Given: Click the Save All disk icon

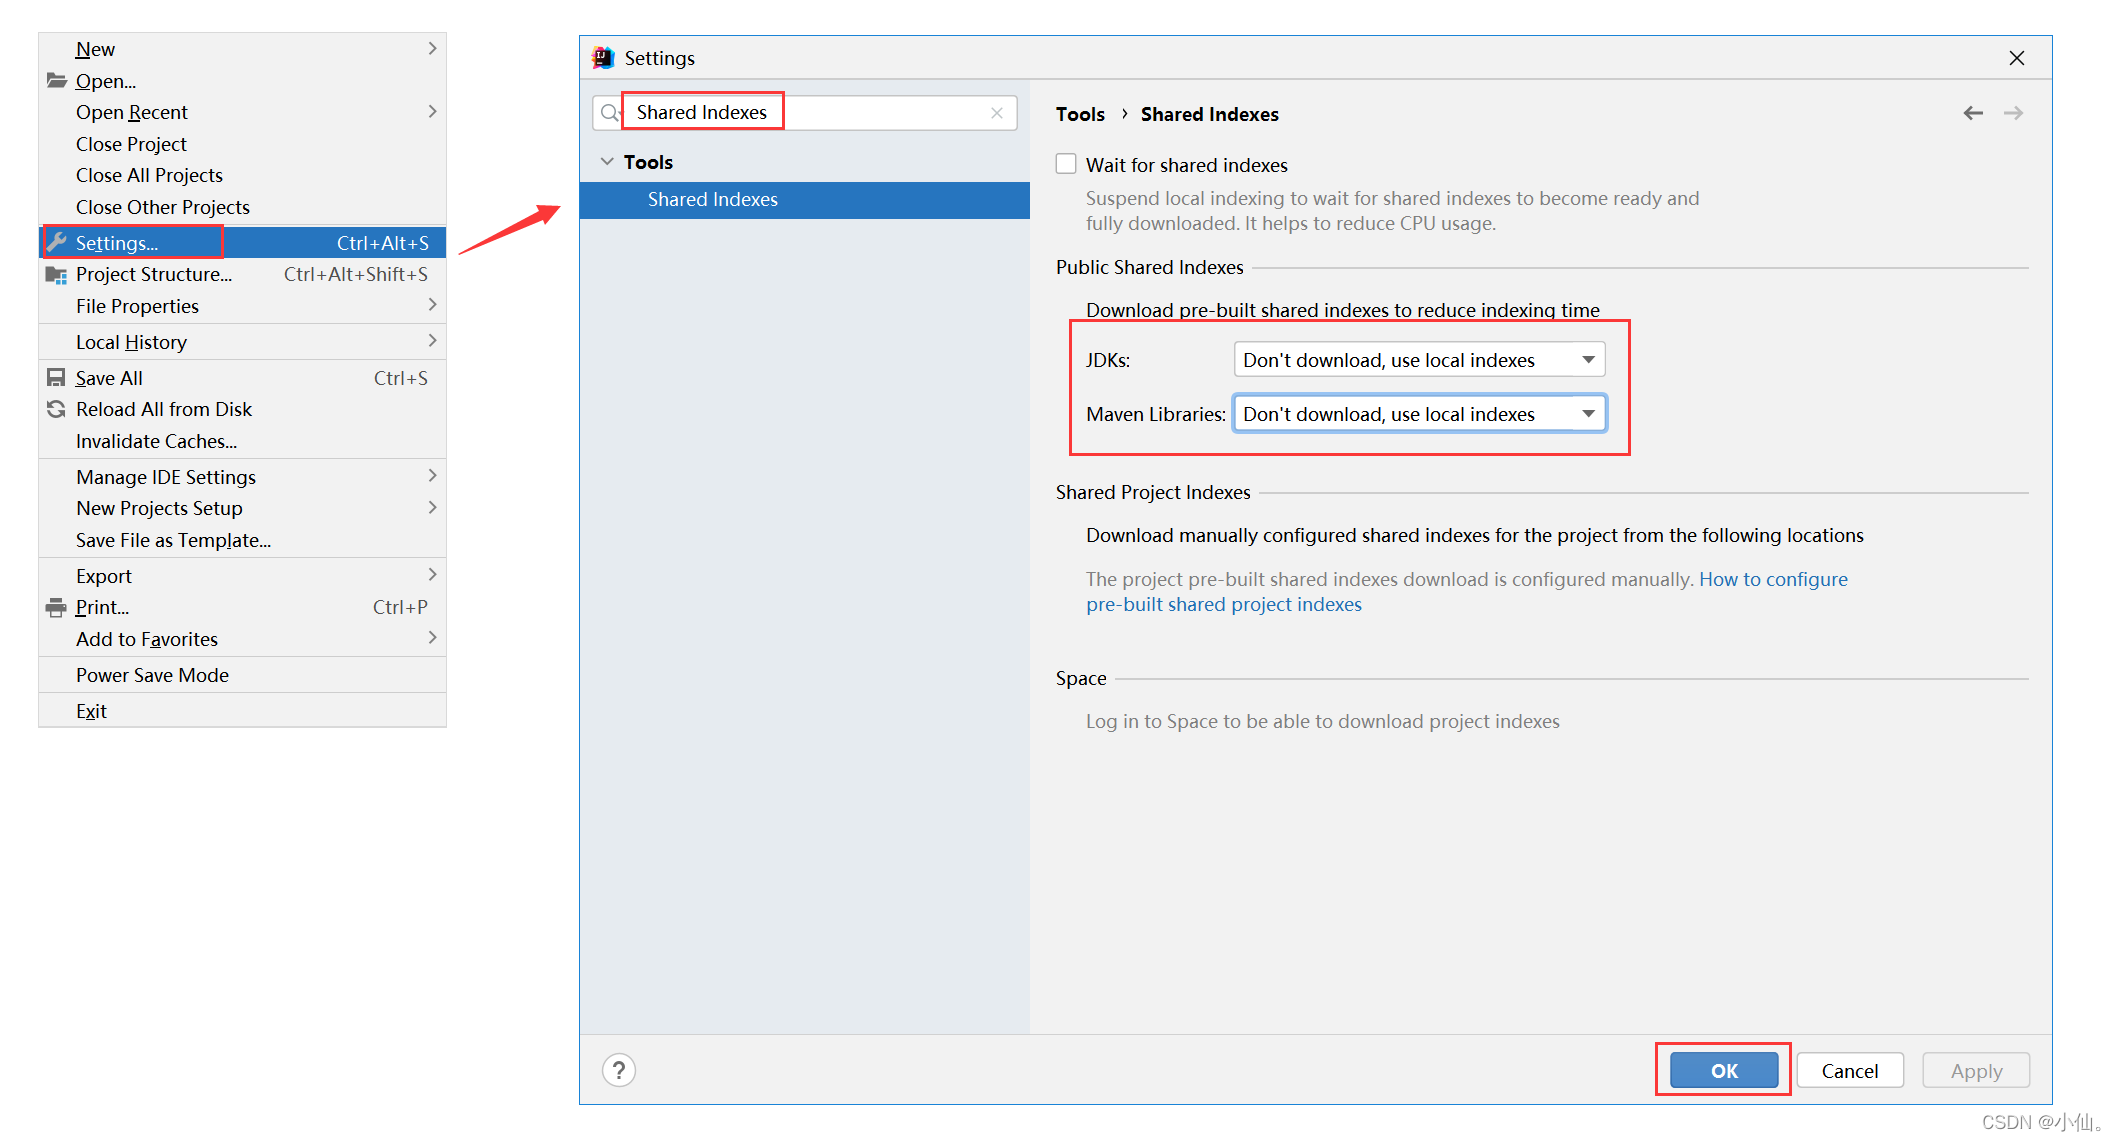Looking at the screenshot, I should [x=56, y=378].
